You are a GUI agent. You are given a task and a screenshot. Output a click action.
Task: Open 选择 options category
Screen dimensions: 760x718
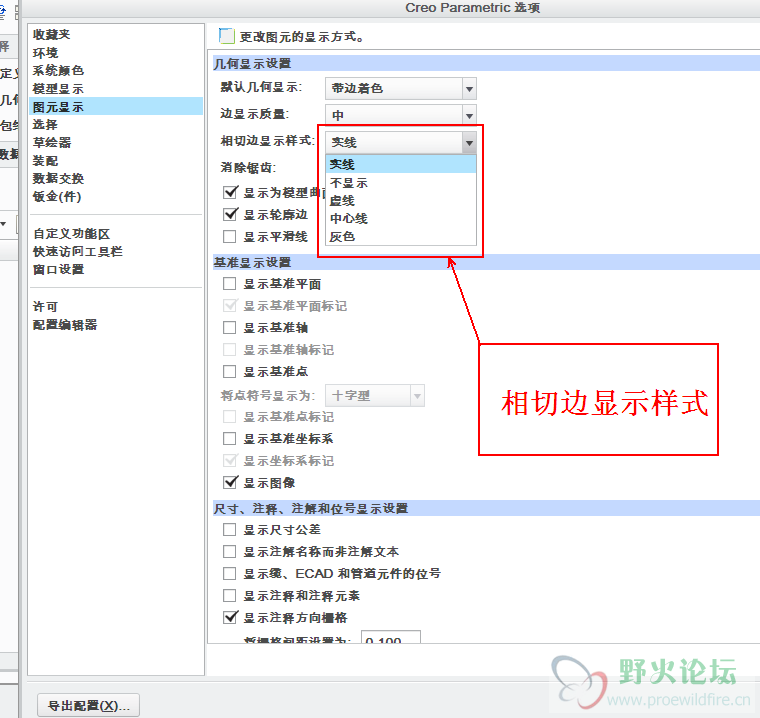[x=45, y=125]
